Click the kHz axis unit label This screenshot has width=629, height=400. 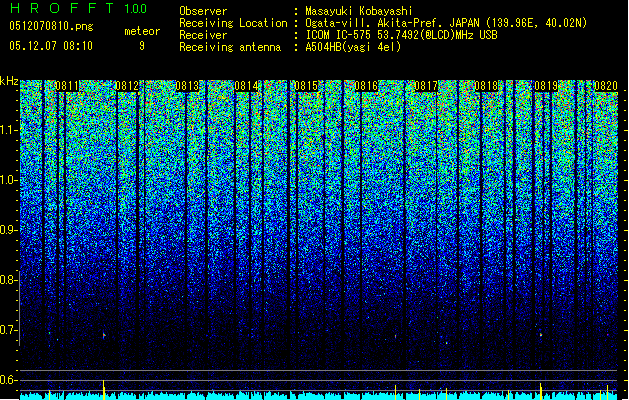pos(9,82)
